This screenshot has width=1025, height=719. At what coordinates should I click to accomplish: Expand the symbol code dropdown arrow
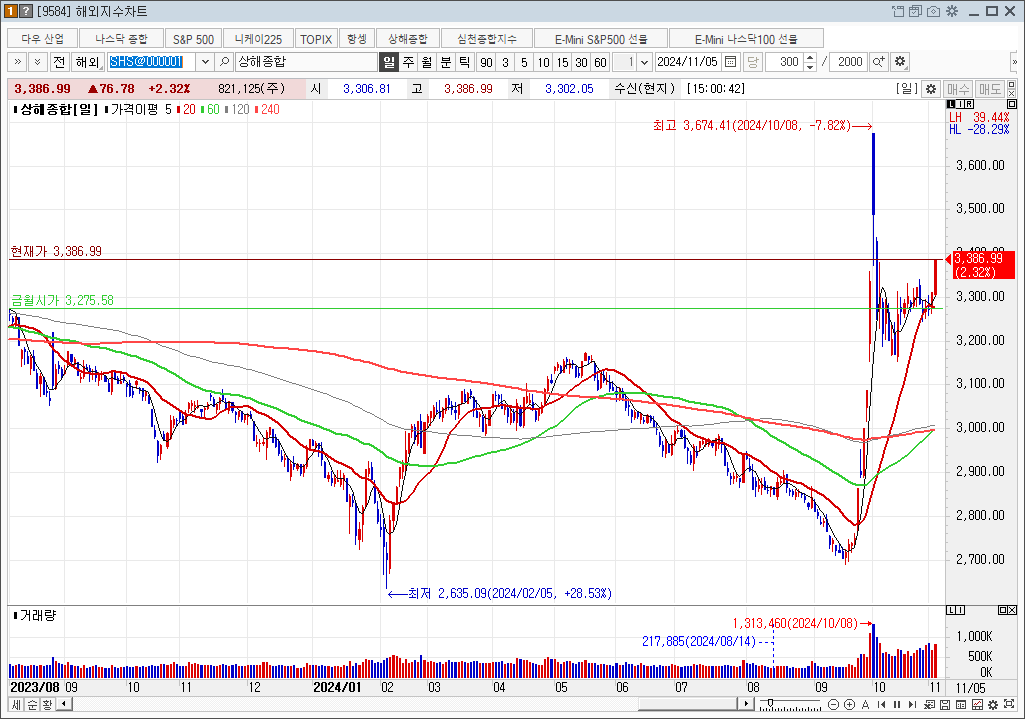point(206,62)
